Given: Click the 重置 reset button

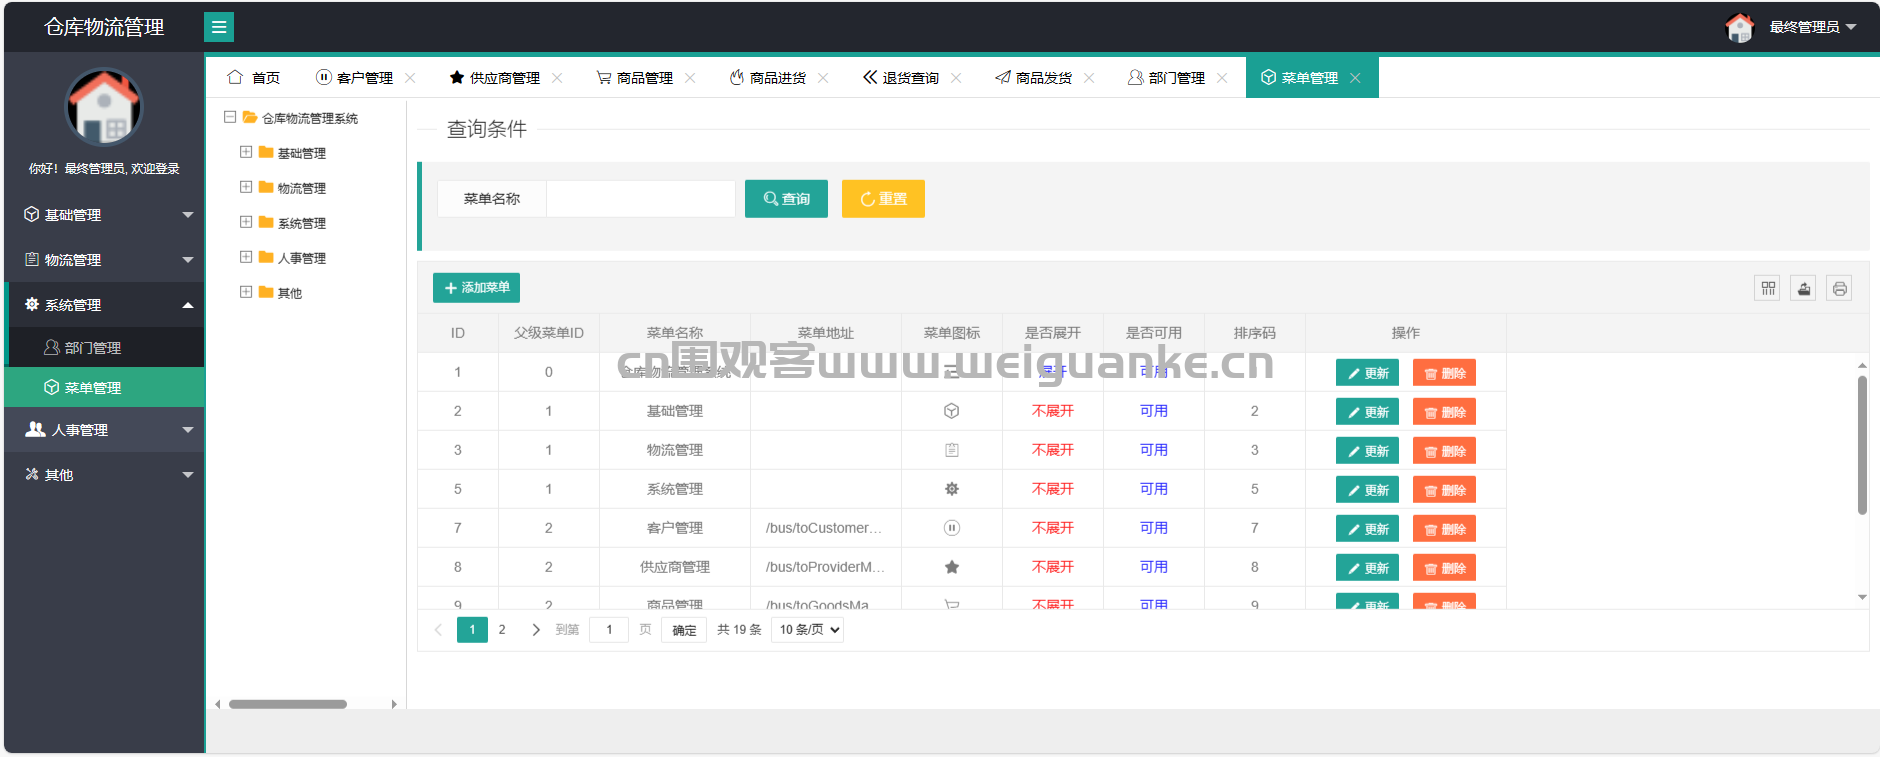Looking at the screenshot, I should click(x=883, y=199).
